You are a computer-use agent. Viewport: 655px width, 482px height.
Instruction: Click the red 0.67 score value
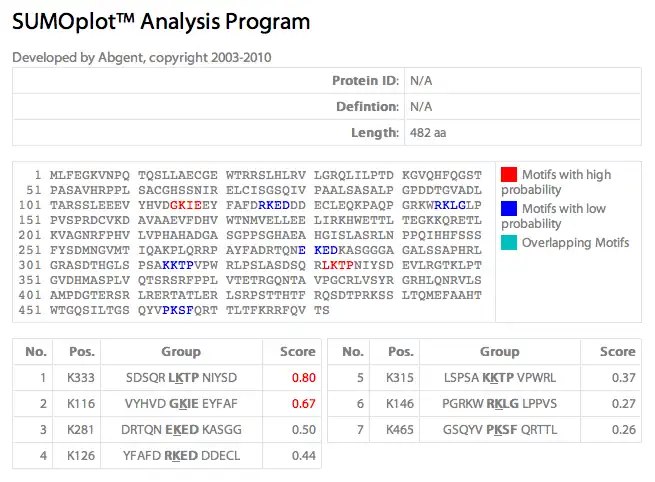(x=302, y=404)
